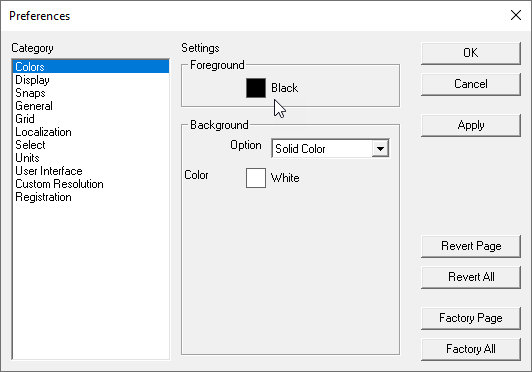532x372 pixels.
Task: Click the Factory All button
Action: click(471, 349)
